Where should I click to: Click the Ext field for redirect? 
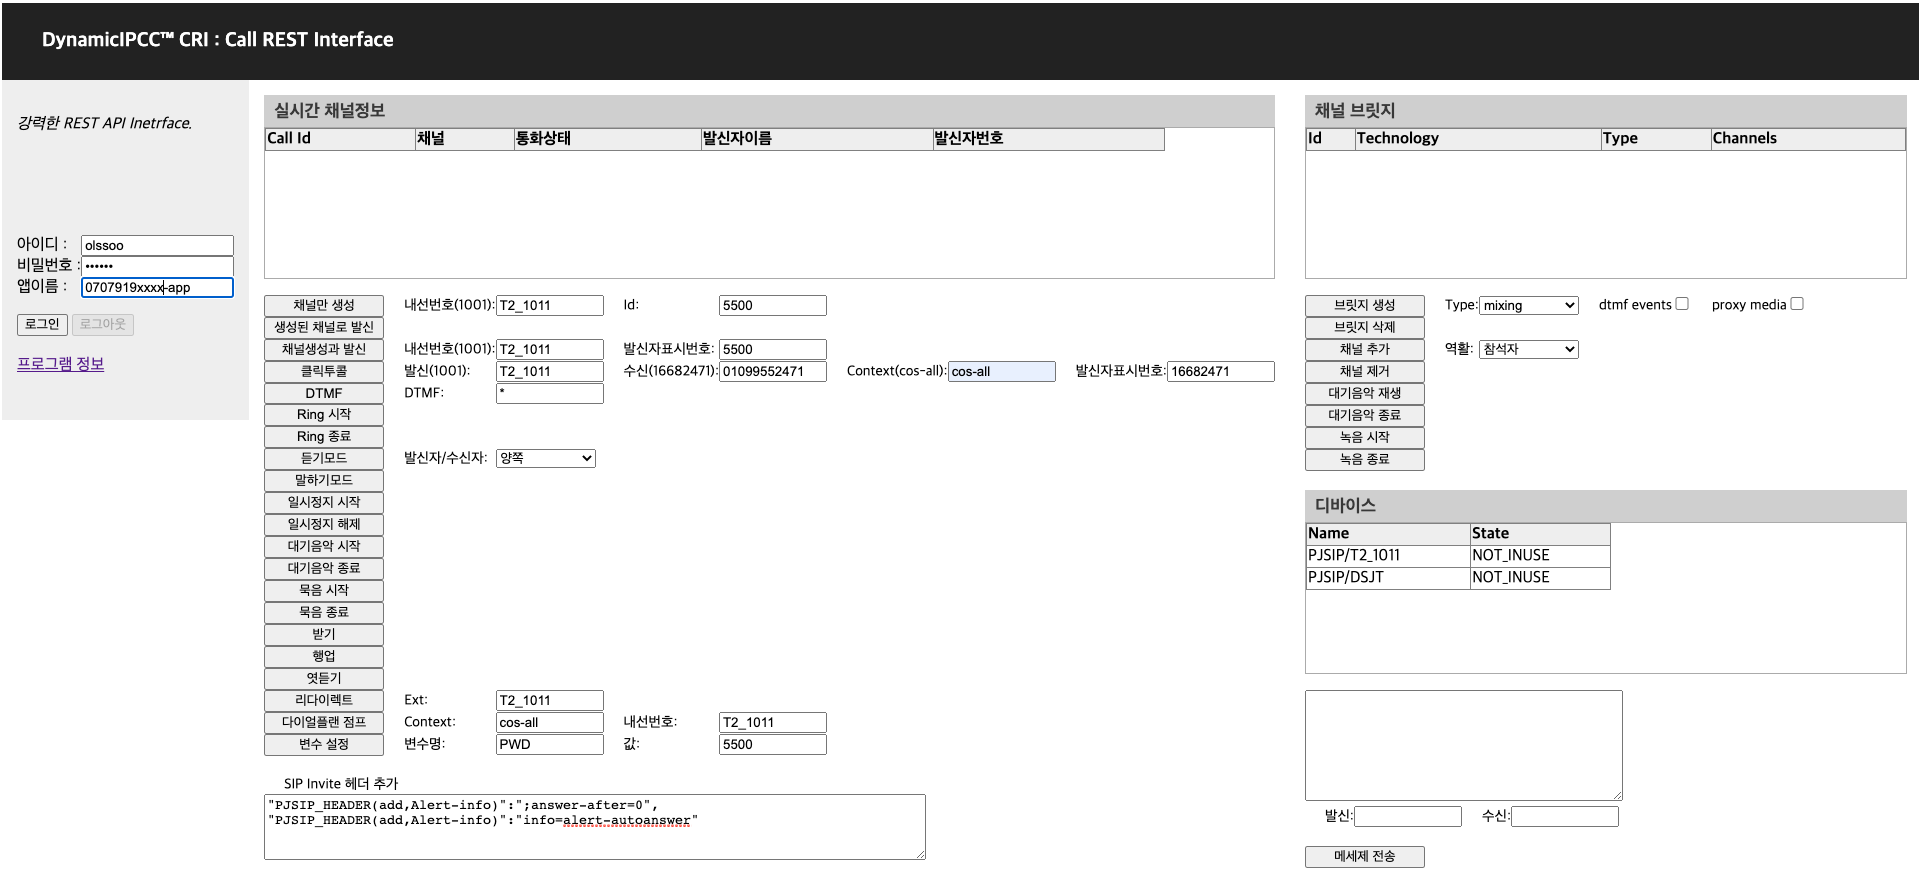[x=550, y=700]
